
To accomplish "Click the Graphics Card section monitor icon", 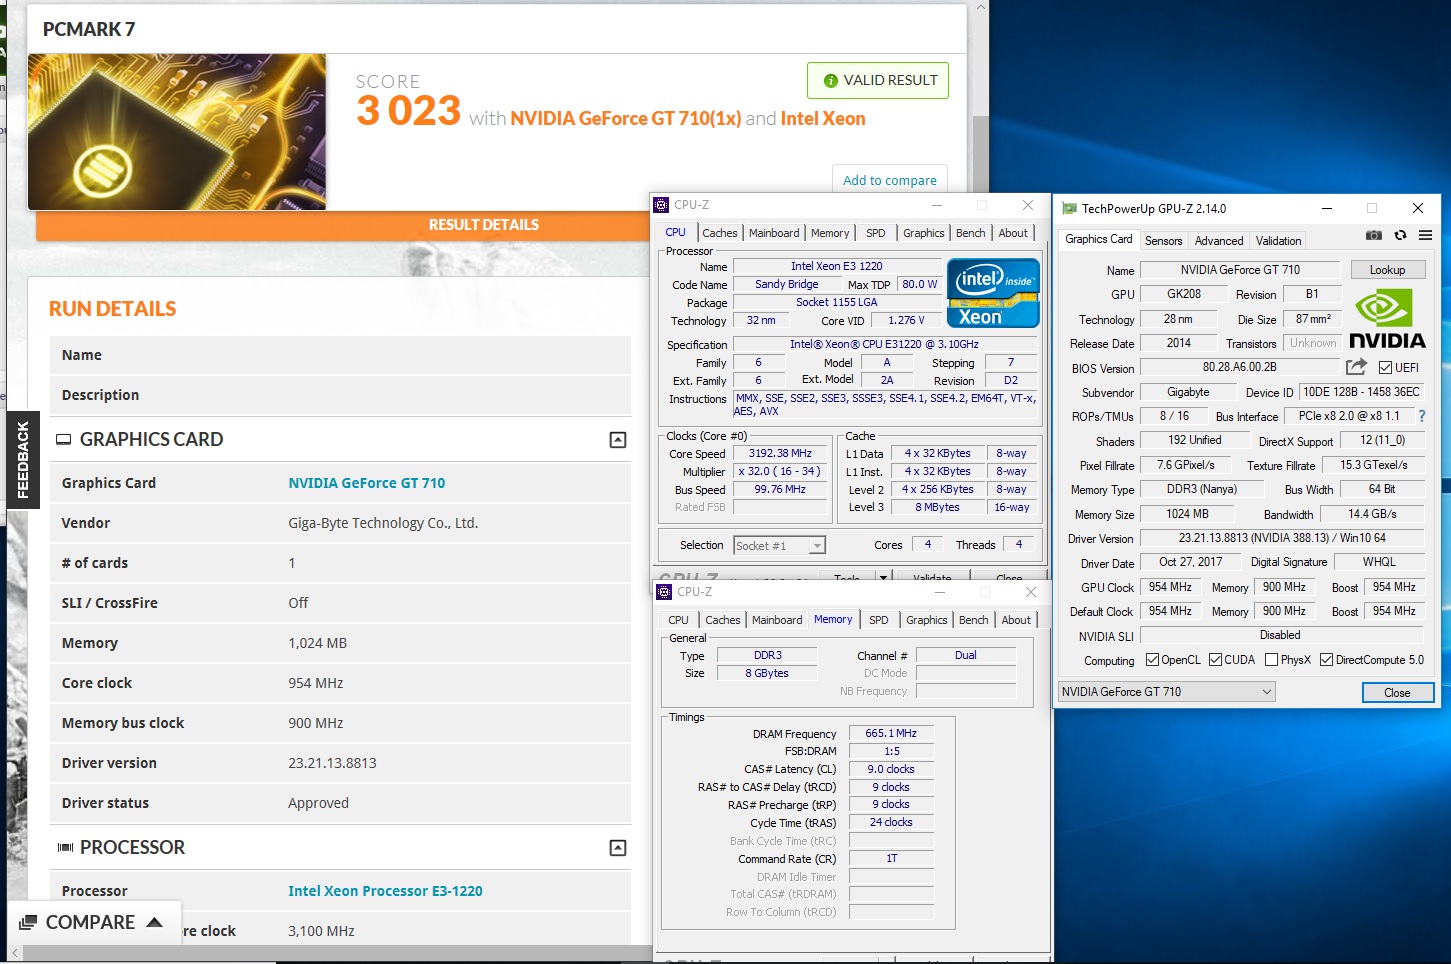I will point(63,440).
